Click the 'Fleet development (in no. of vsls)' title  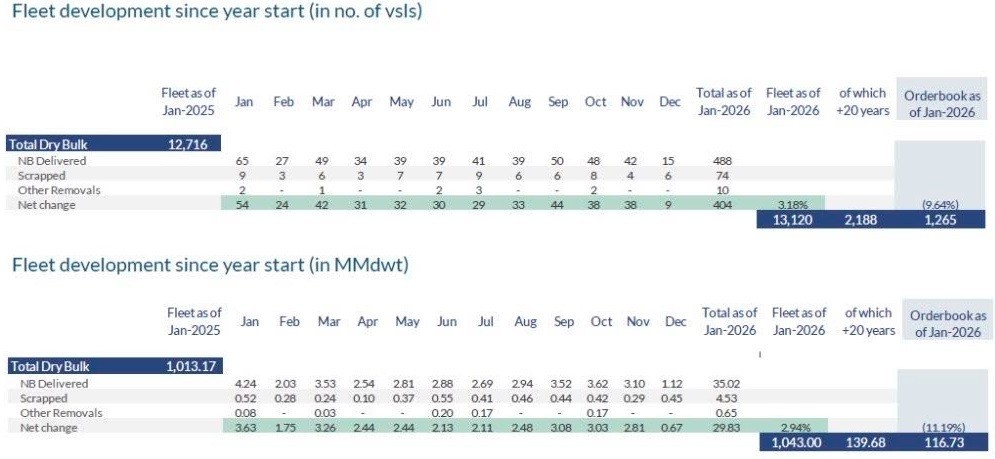click(x=215, y=13)
